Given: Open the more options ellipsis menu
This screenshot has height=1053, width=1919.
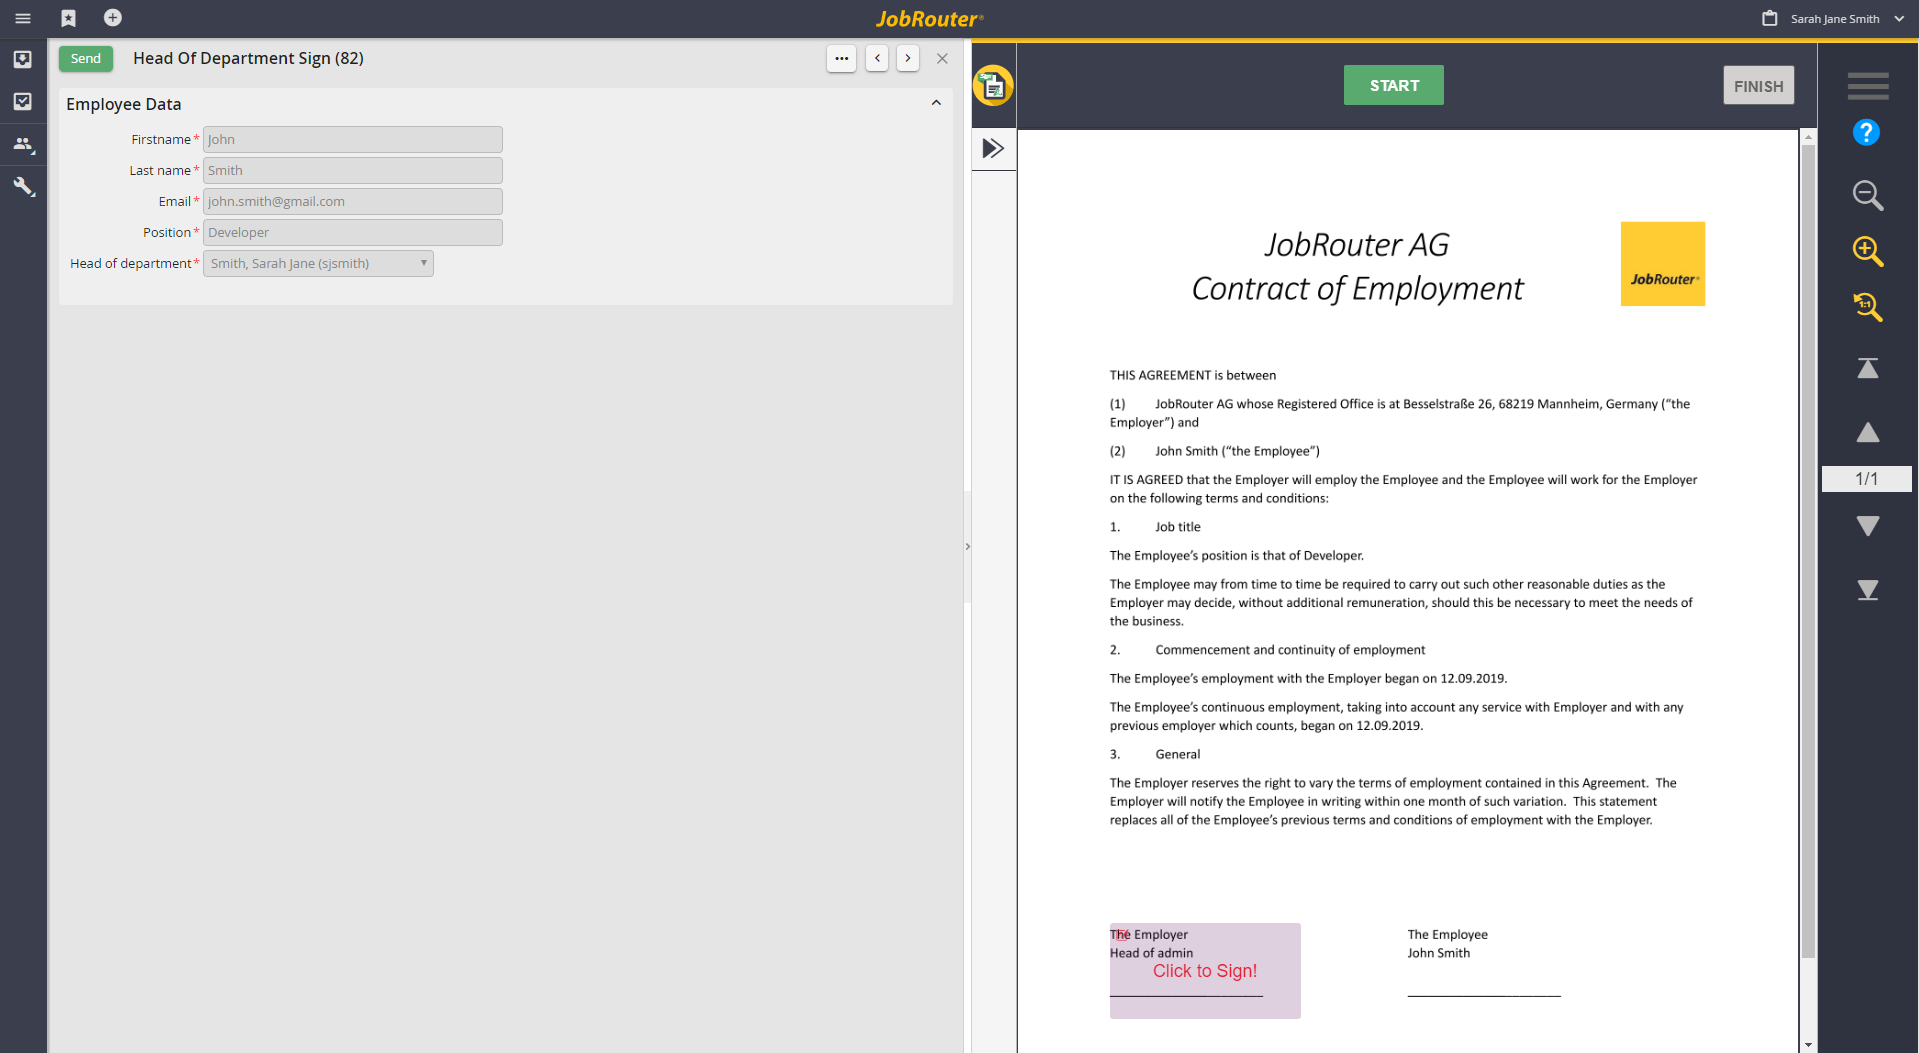Looking at the screenshot, I should [841, 58].
